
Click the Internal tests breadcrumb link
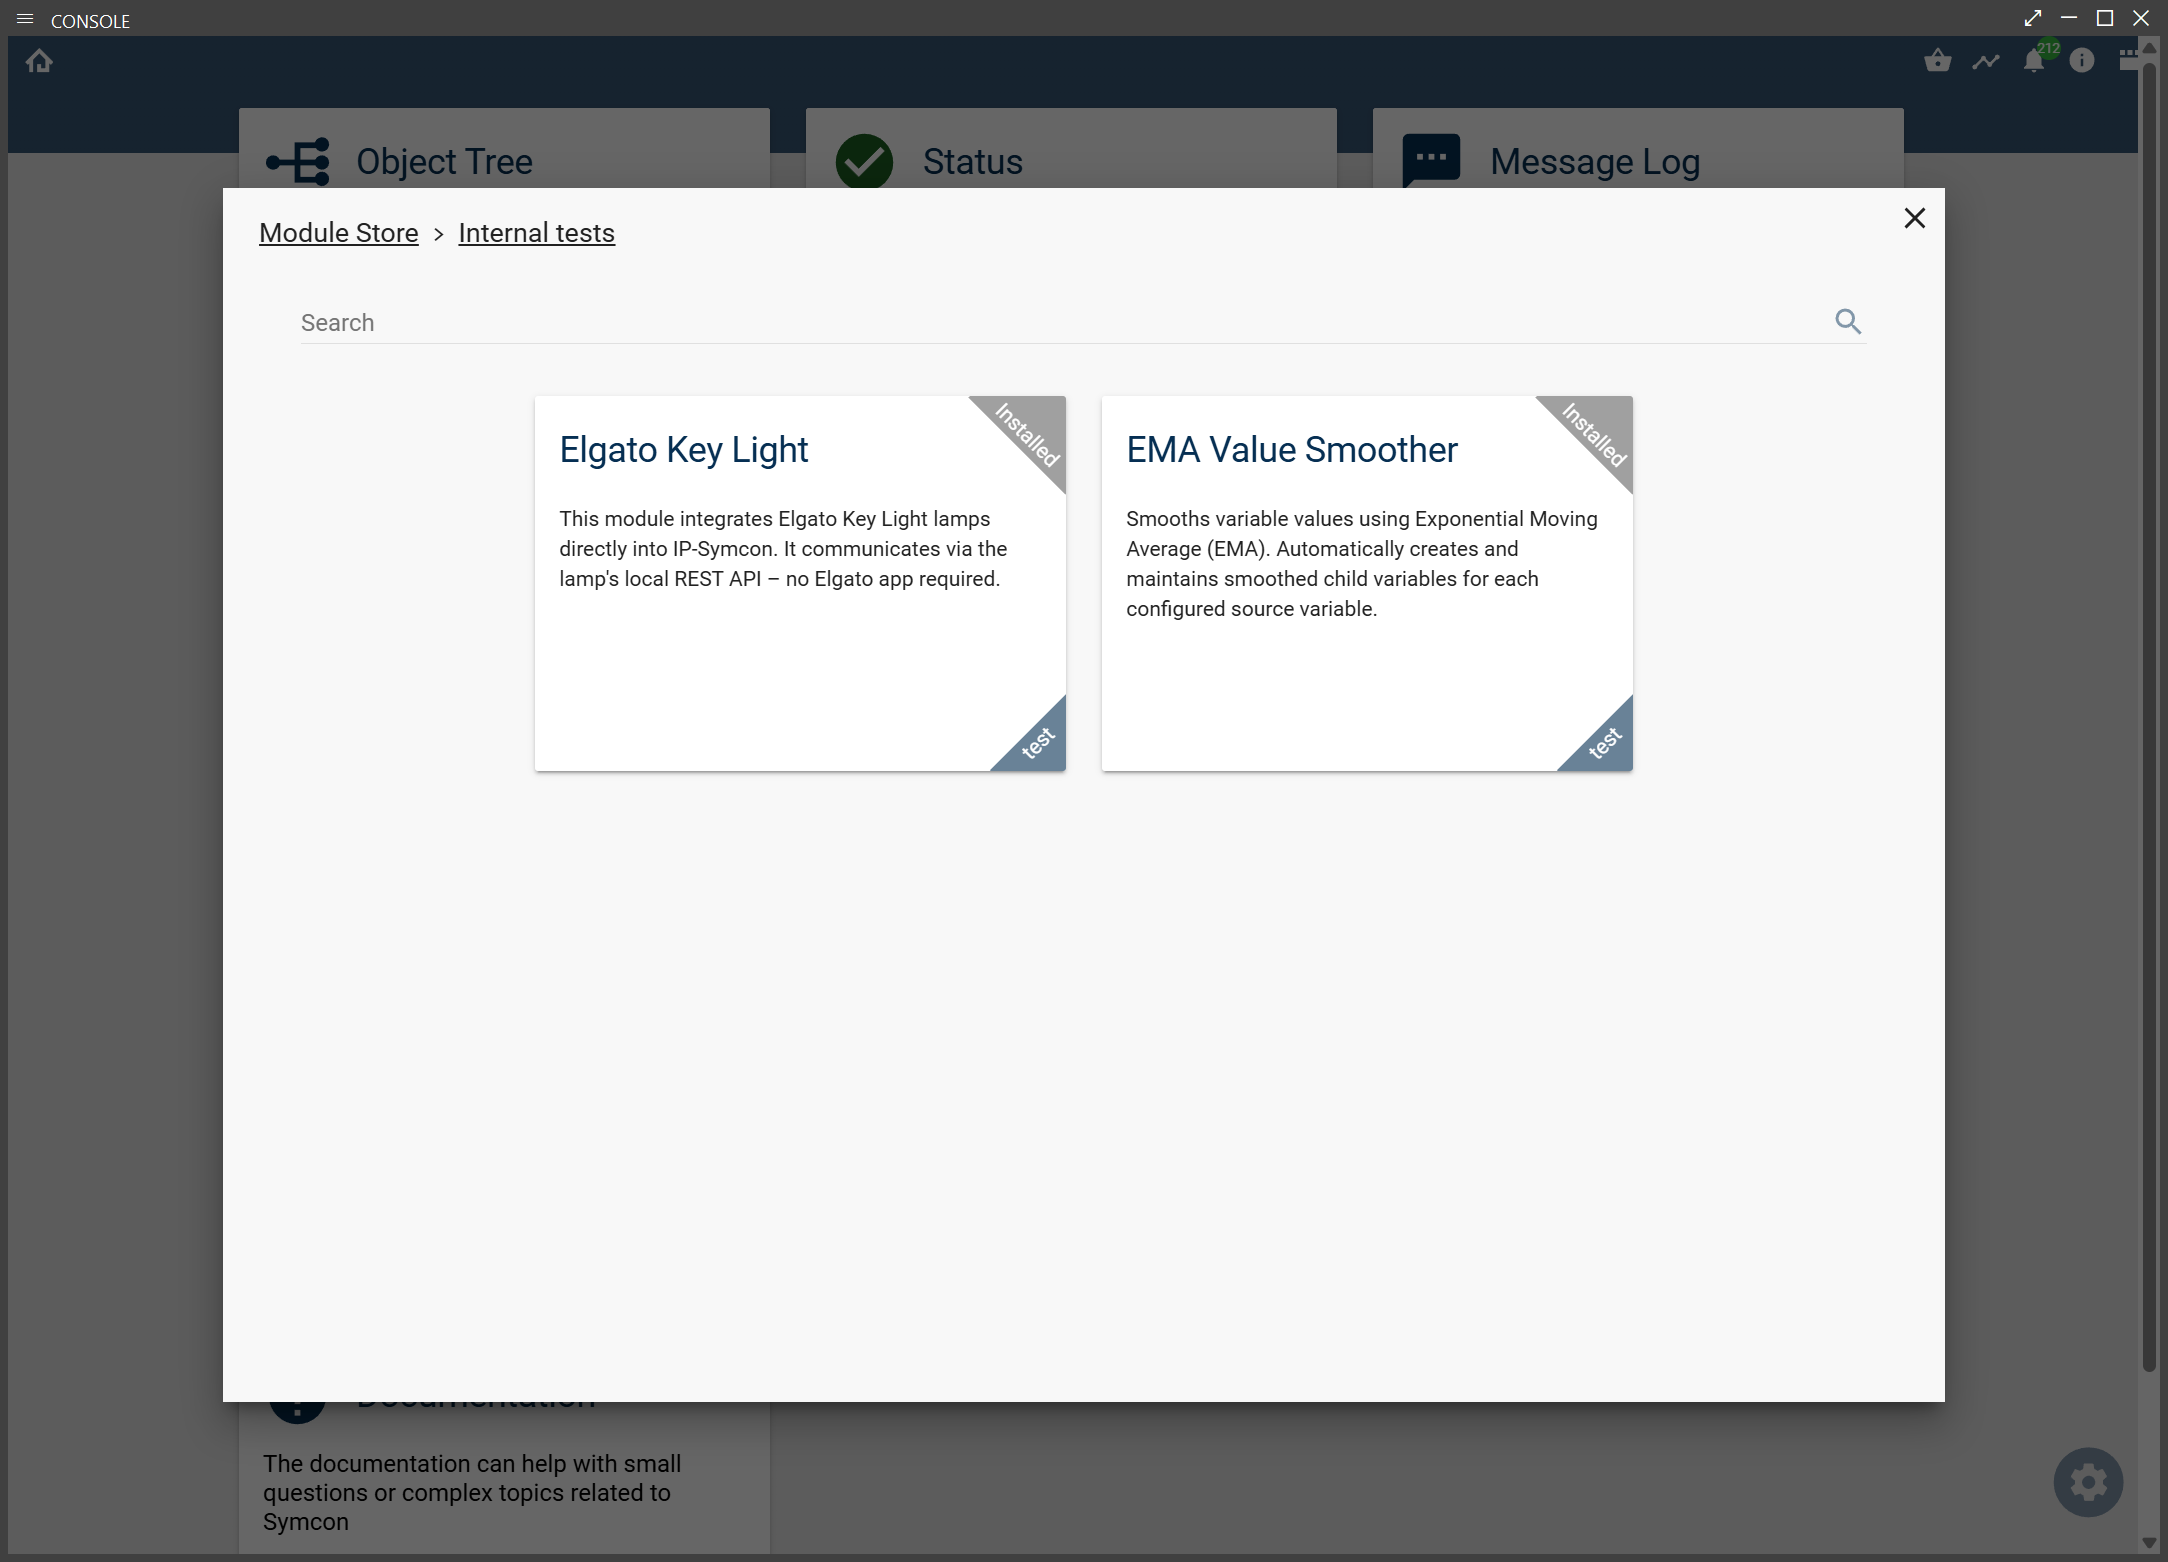[x=536, y=233]
